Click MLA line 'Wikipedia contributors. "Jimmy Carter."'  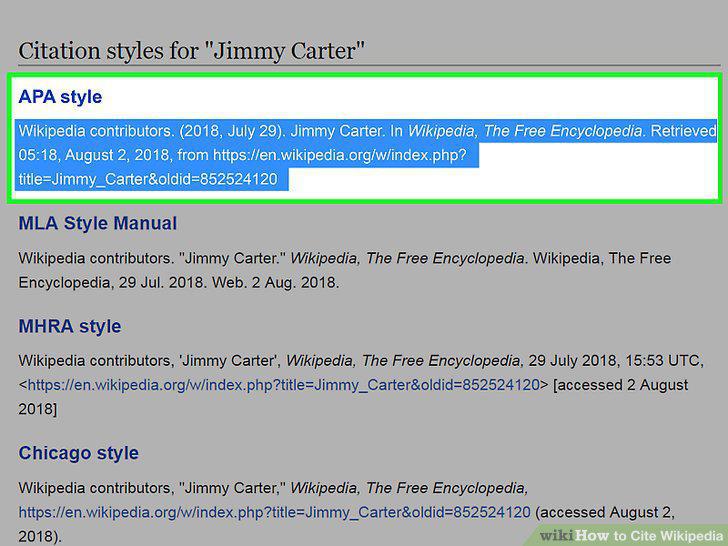[152, 258]
